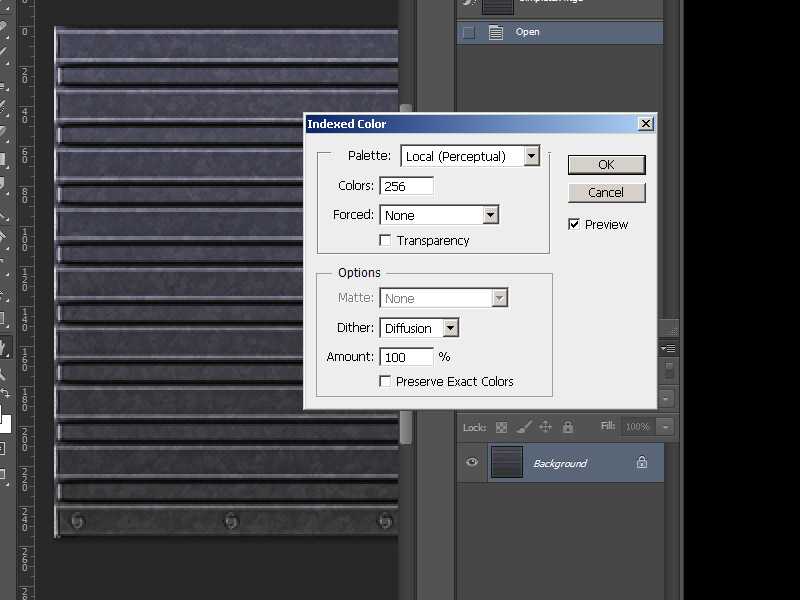Click Lock transparent pixels icon
Image resolution: width=800 pixels, height=600 pixels.
(502, 427)
